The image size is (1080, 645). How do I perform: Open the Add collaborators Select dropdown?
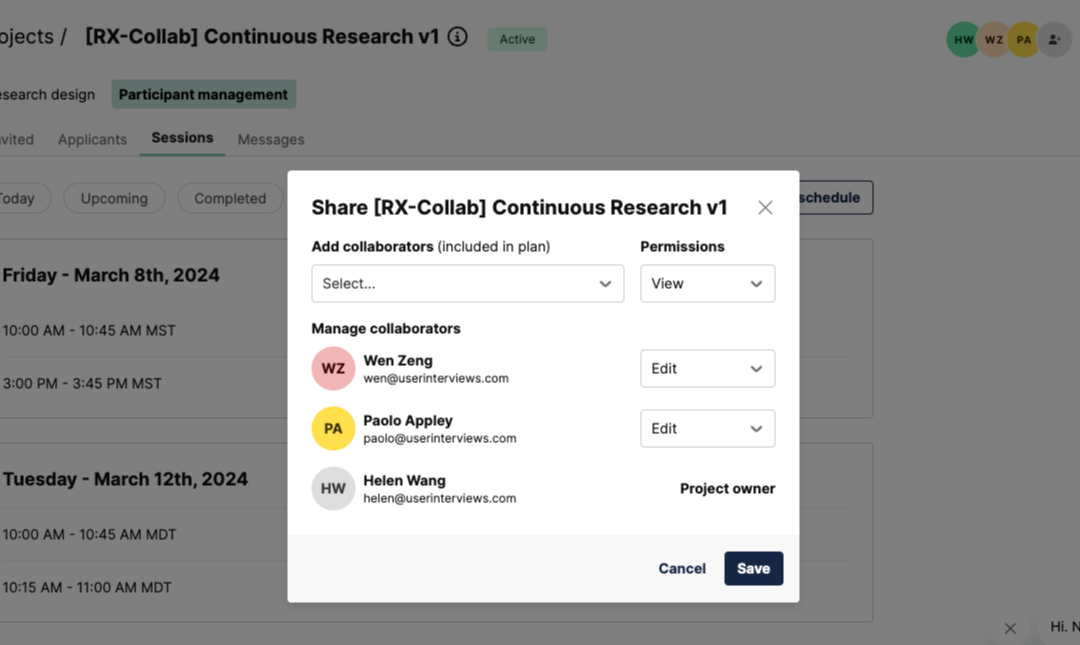tap(468, 283)
